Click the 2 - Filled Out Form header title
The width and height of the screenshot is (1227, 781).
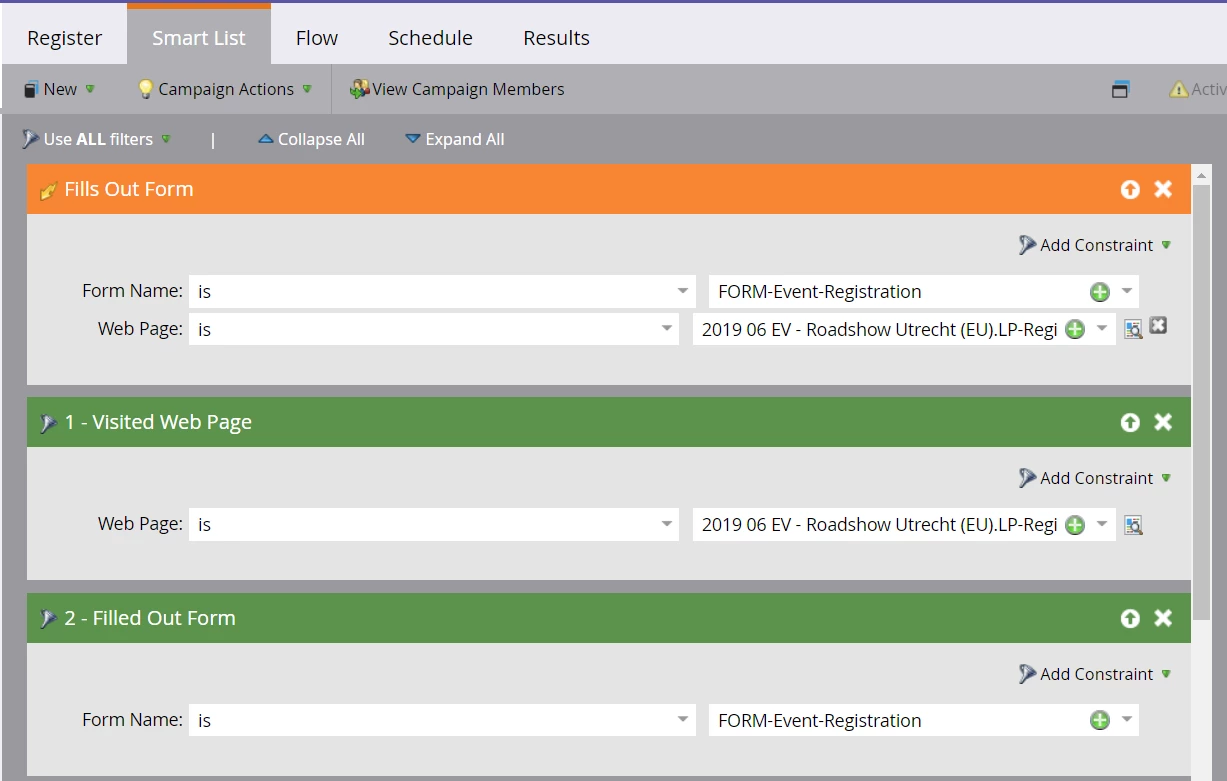(150, 618)
